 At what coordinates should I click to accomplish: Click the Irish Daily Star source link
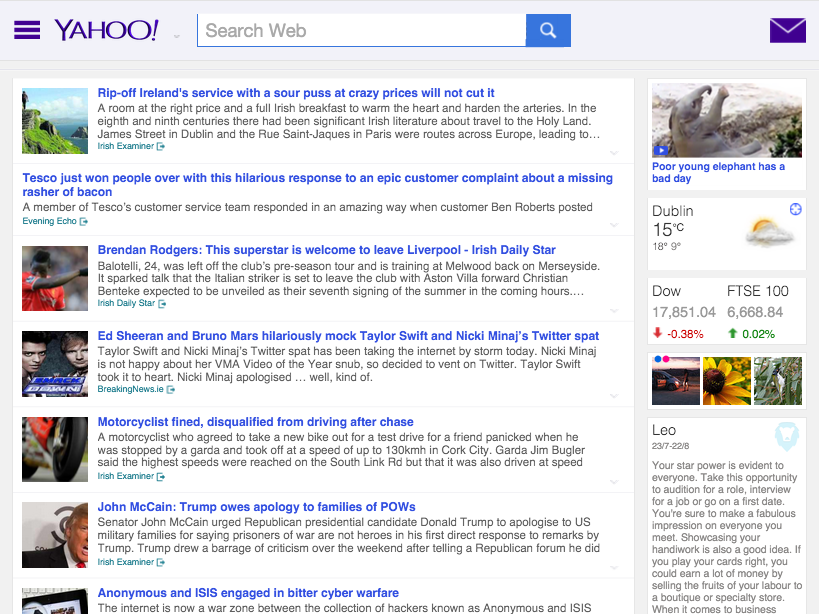coord(127,303)
